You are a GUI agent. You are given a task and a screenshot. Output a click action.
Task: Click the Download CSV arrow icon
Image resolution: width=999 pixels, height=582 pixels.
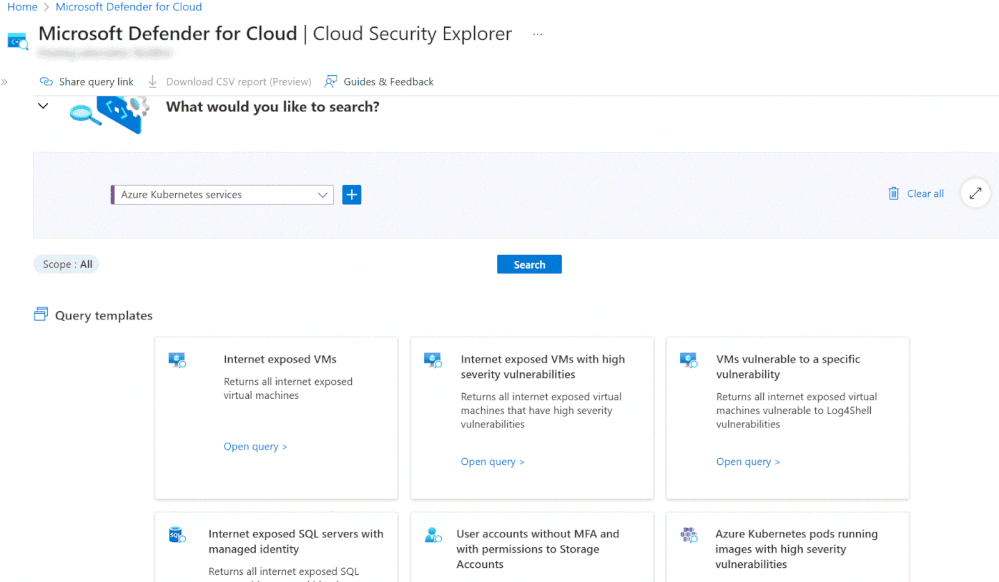[x=152, y=82]
